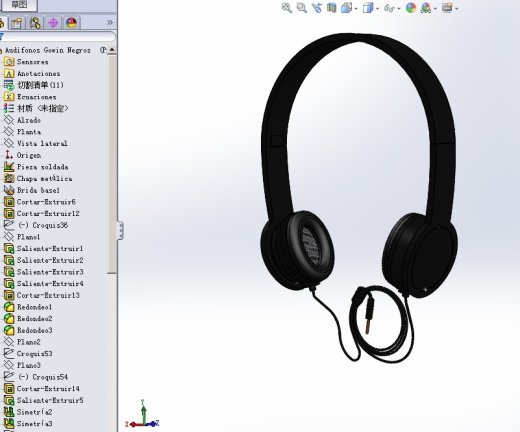Select the Simetría3 mirror feature

[x=34, y=424]
